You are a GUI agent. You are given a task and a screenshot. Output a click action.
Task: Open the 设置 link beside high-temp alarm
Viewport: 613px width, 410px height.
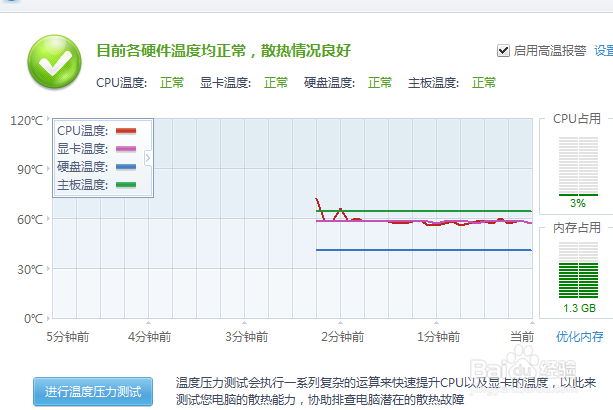click(604, 51)
